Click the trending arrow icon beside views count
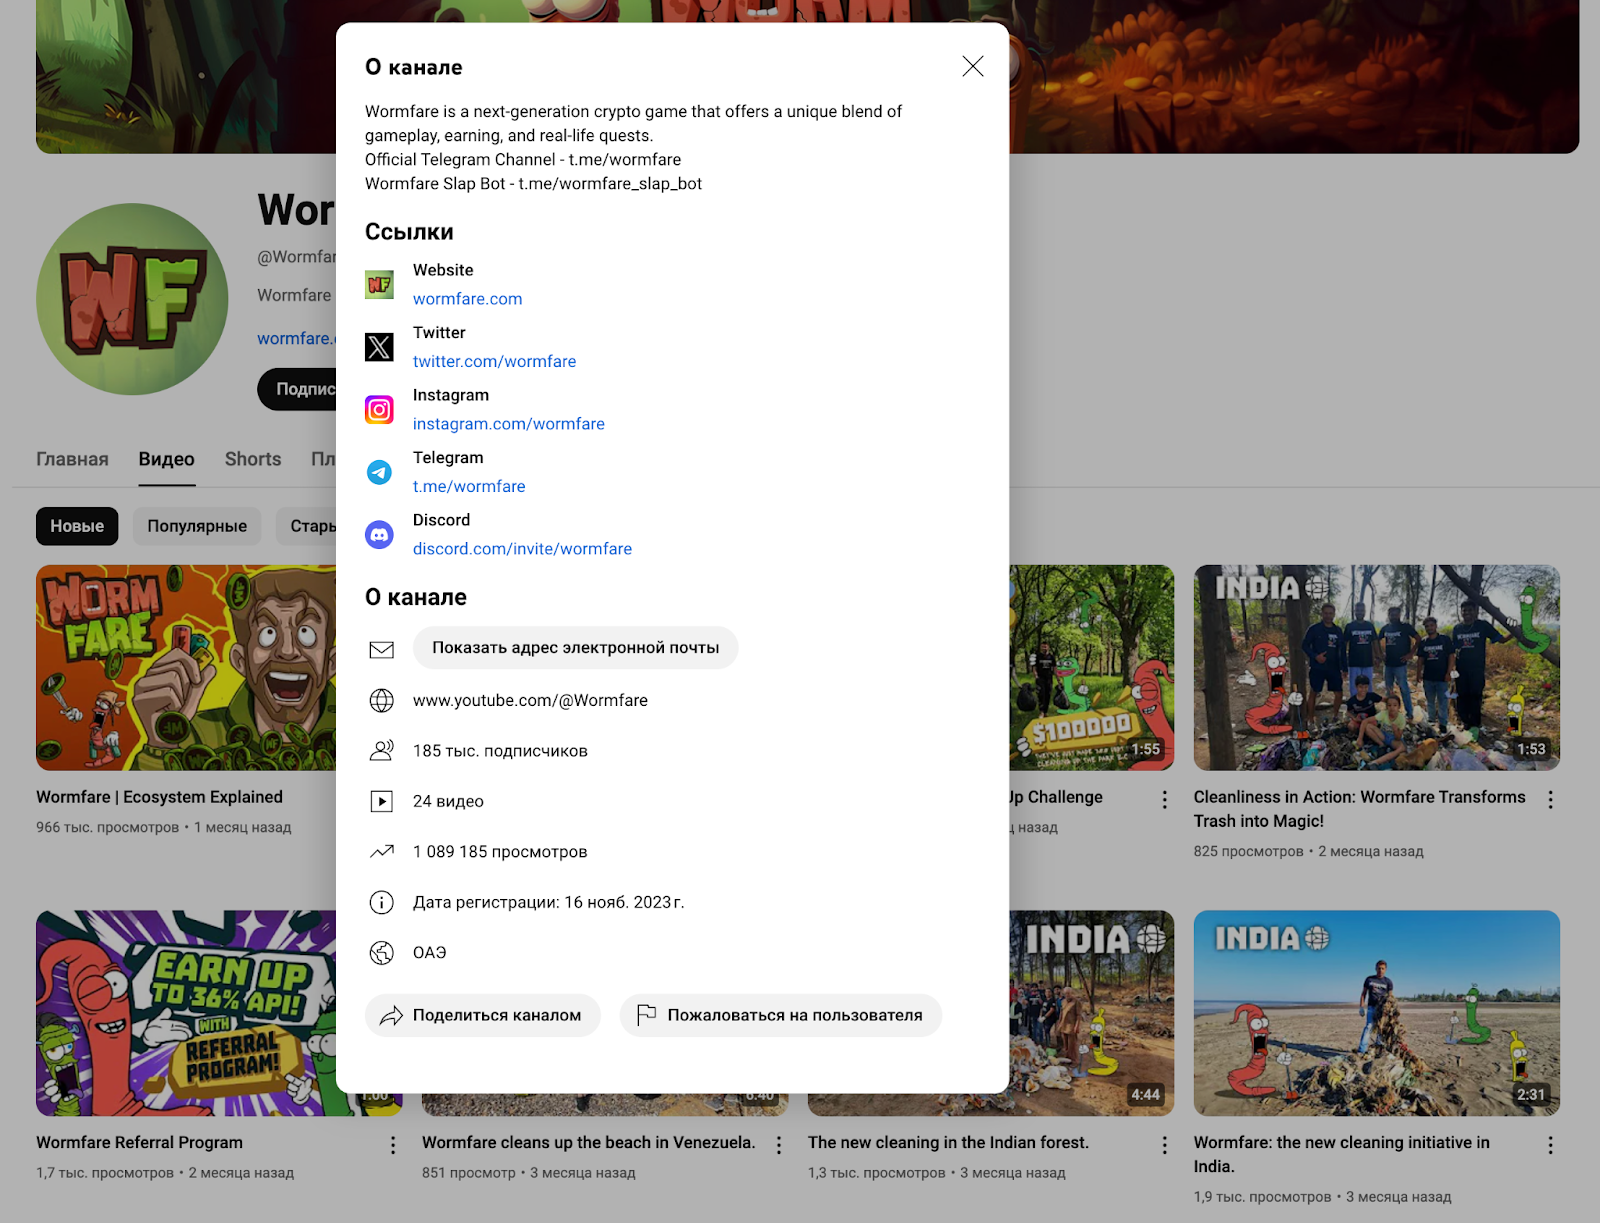The image size is (1600, 1223). [x=381, y=852]
